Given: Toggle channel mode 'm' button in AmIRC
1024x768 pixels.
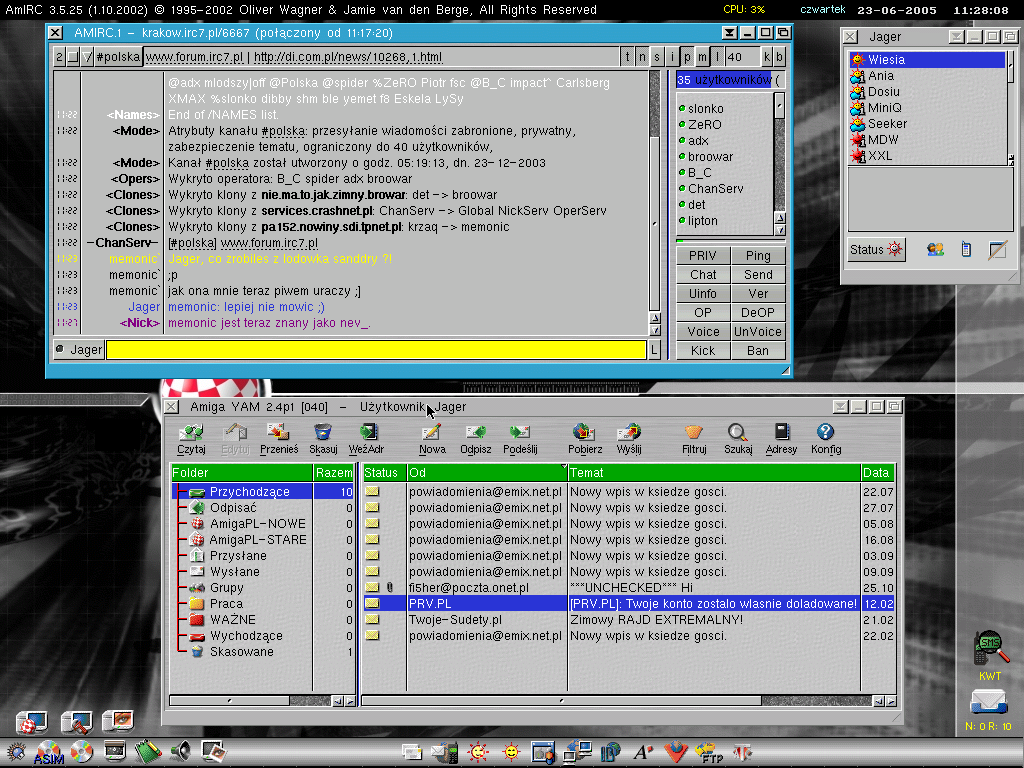Looking at the screenshot, I should coord(703,57).
